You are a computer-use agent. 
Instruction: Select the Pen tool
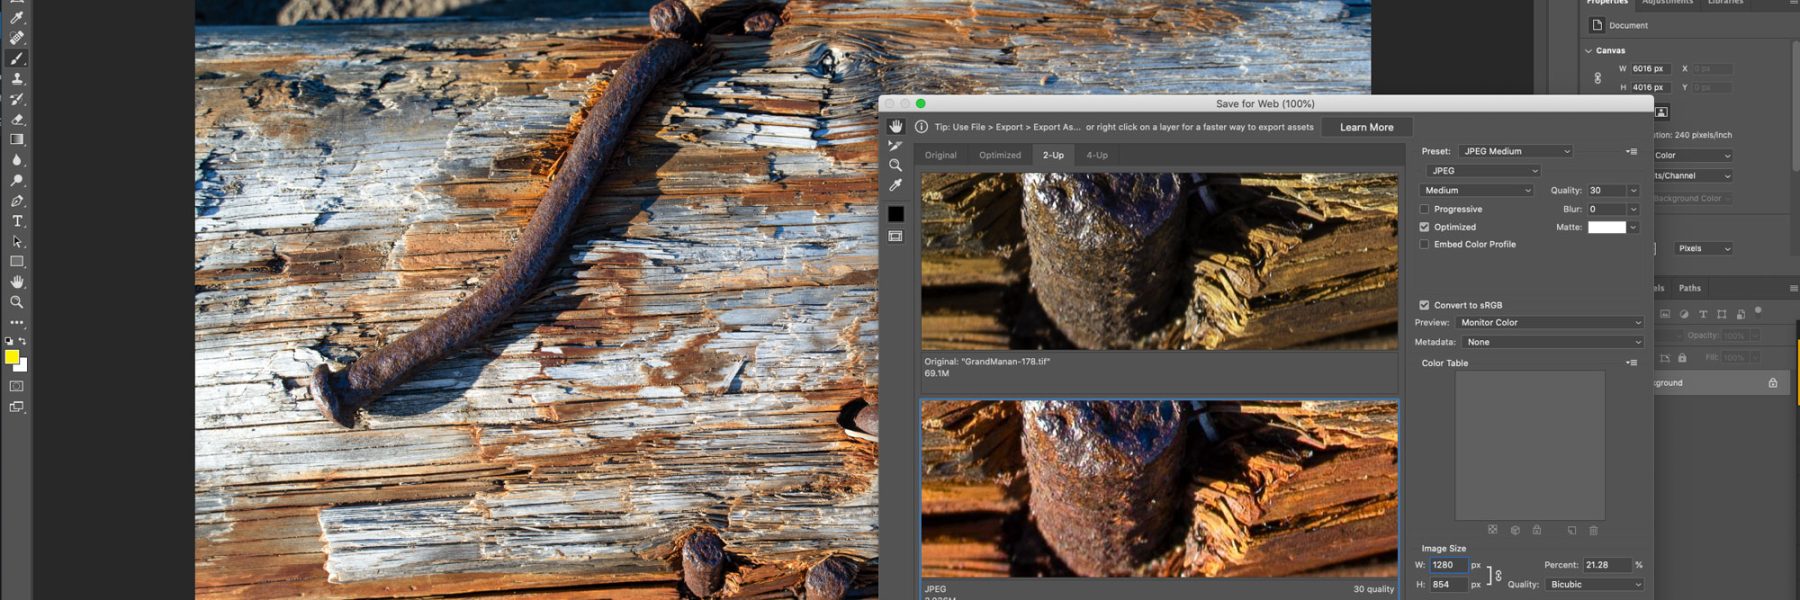(17, 201)
